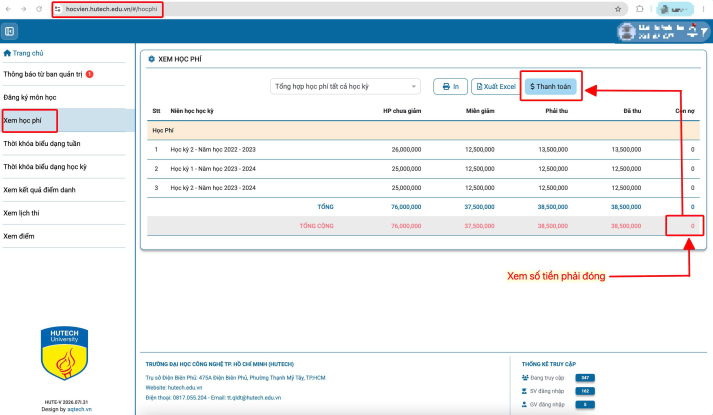The height and width of the screenshot is (415, 713).
Task: Click the Trụ sở Điện Biên Phủ address line
Action: 236,378
